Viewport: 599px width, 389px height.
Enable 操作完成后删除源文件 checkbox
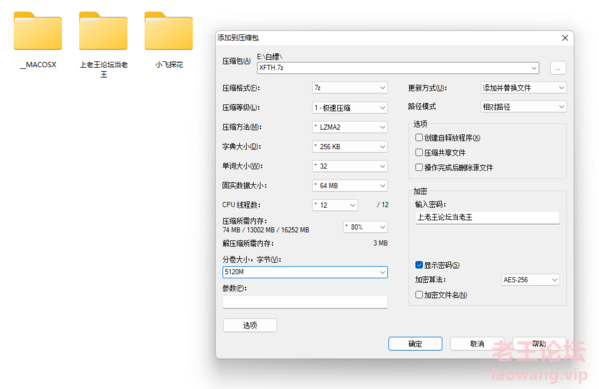419,167
